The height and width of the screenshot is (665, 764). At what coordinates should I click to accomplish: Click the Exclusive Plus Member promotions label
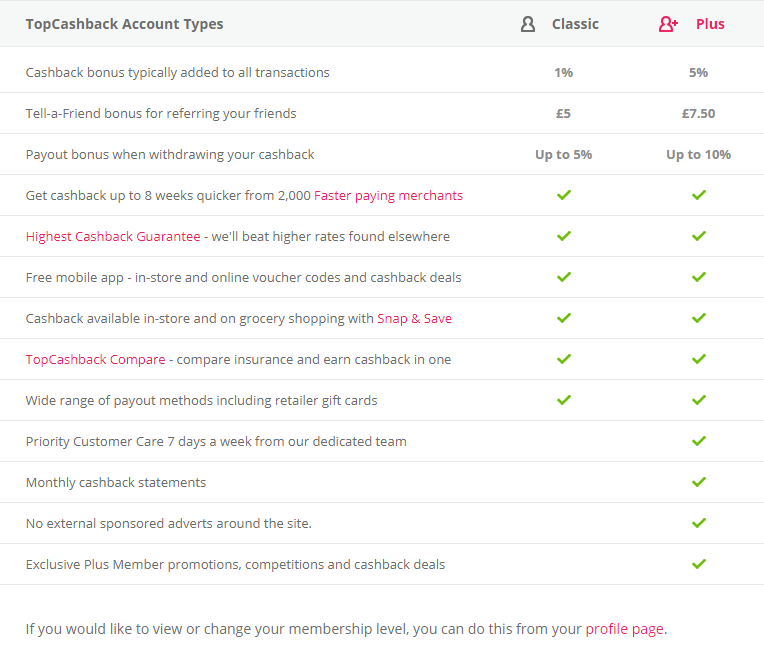click(235, 564)
